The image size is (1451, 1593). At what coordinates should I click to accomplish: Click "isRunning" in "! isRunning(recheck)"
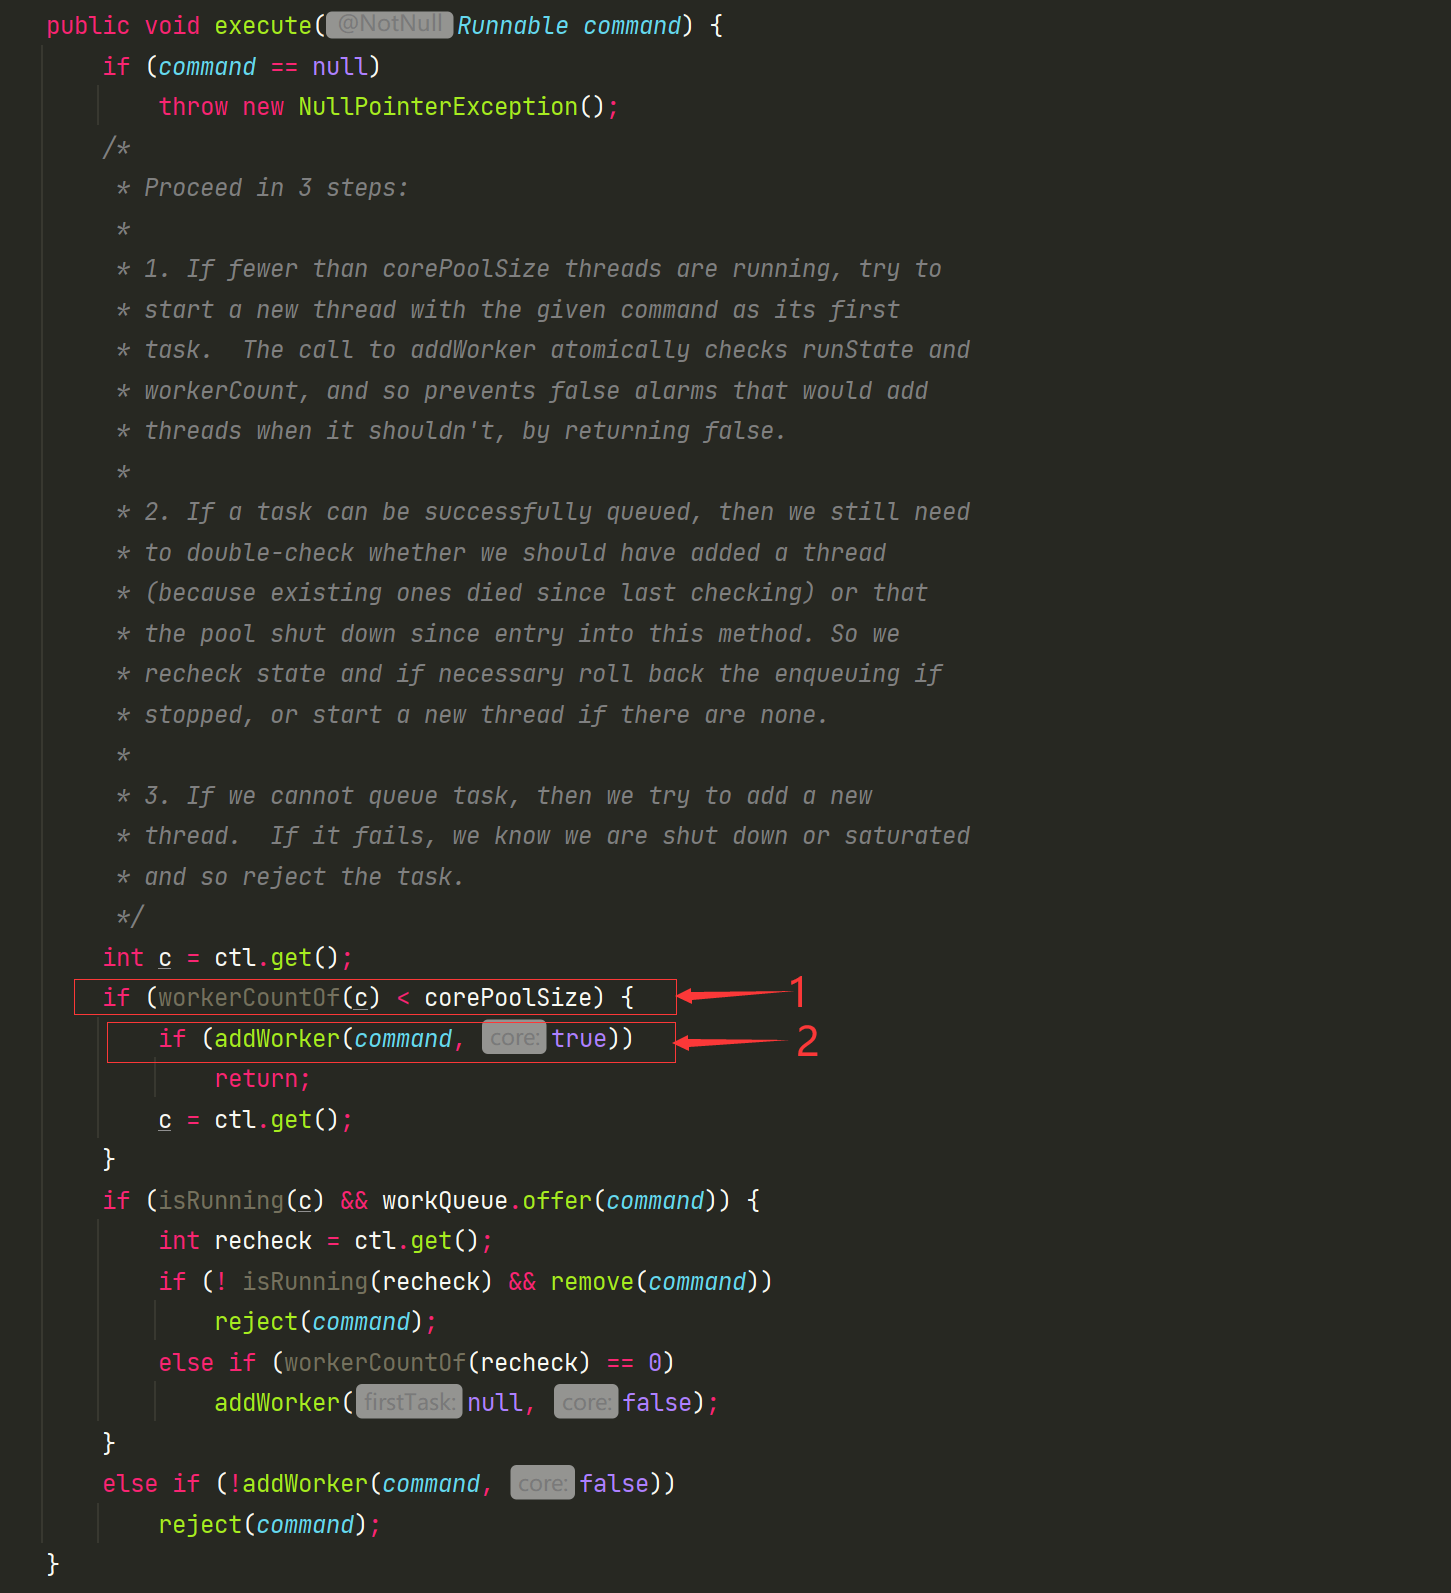[x=305, y=1282]
